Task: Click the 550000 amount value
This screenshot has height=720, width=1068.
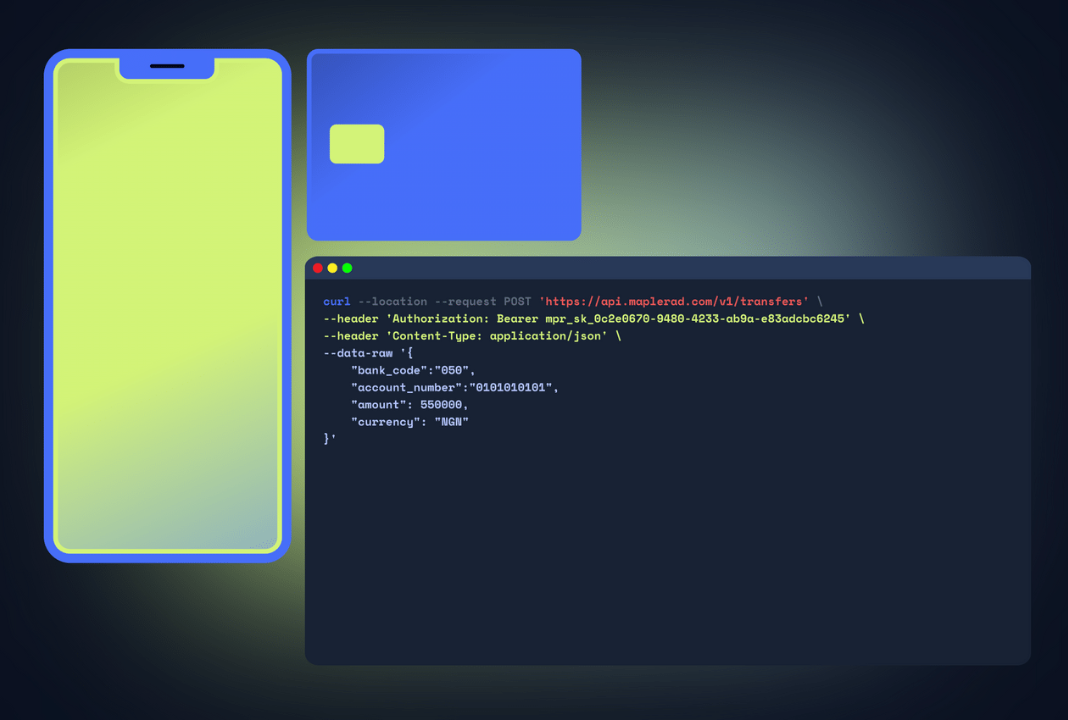Action: click(x=441, y=405)
